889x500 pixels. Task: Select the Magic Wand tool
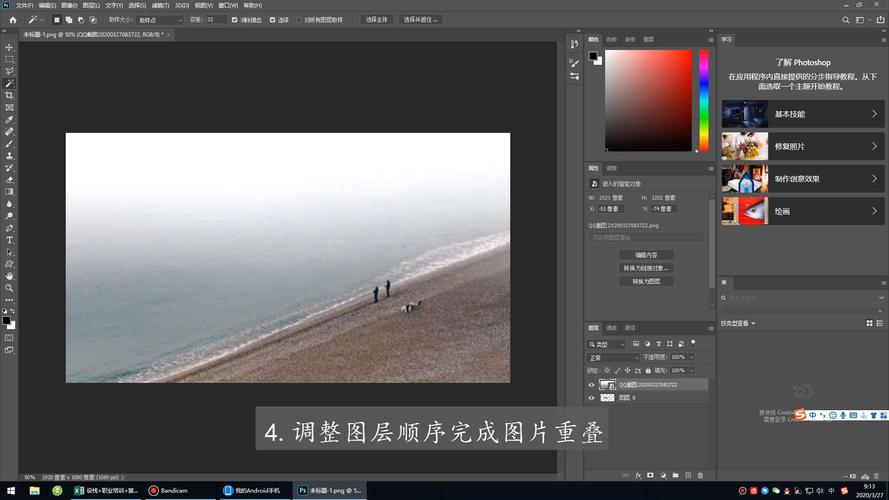[x=9, y=83]
